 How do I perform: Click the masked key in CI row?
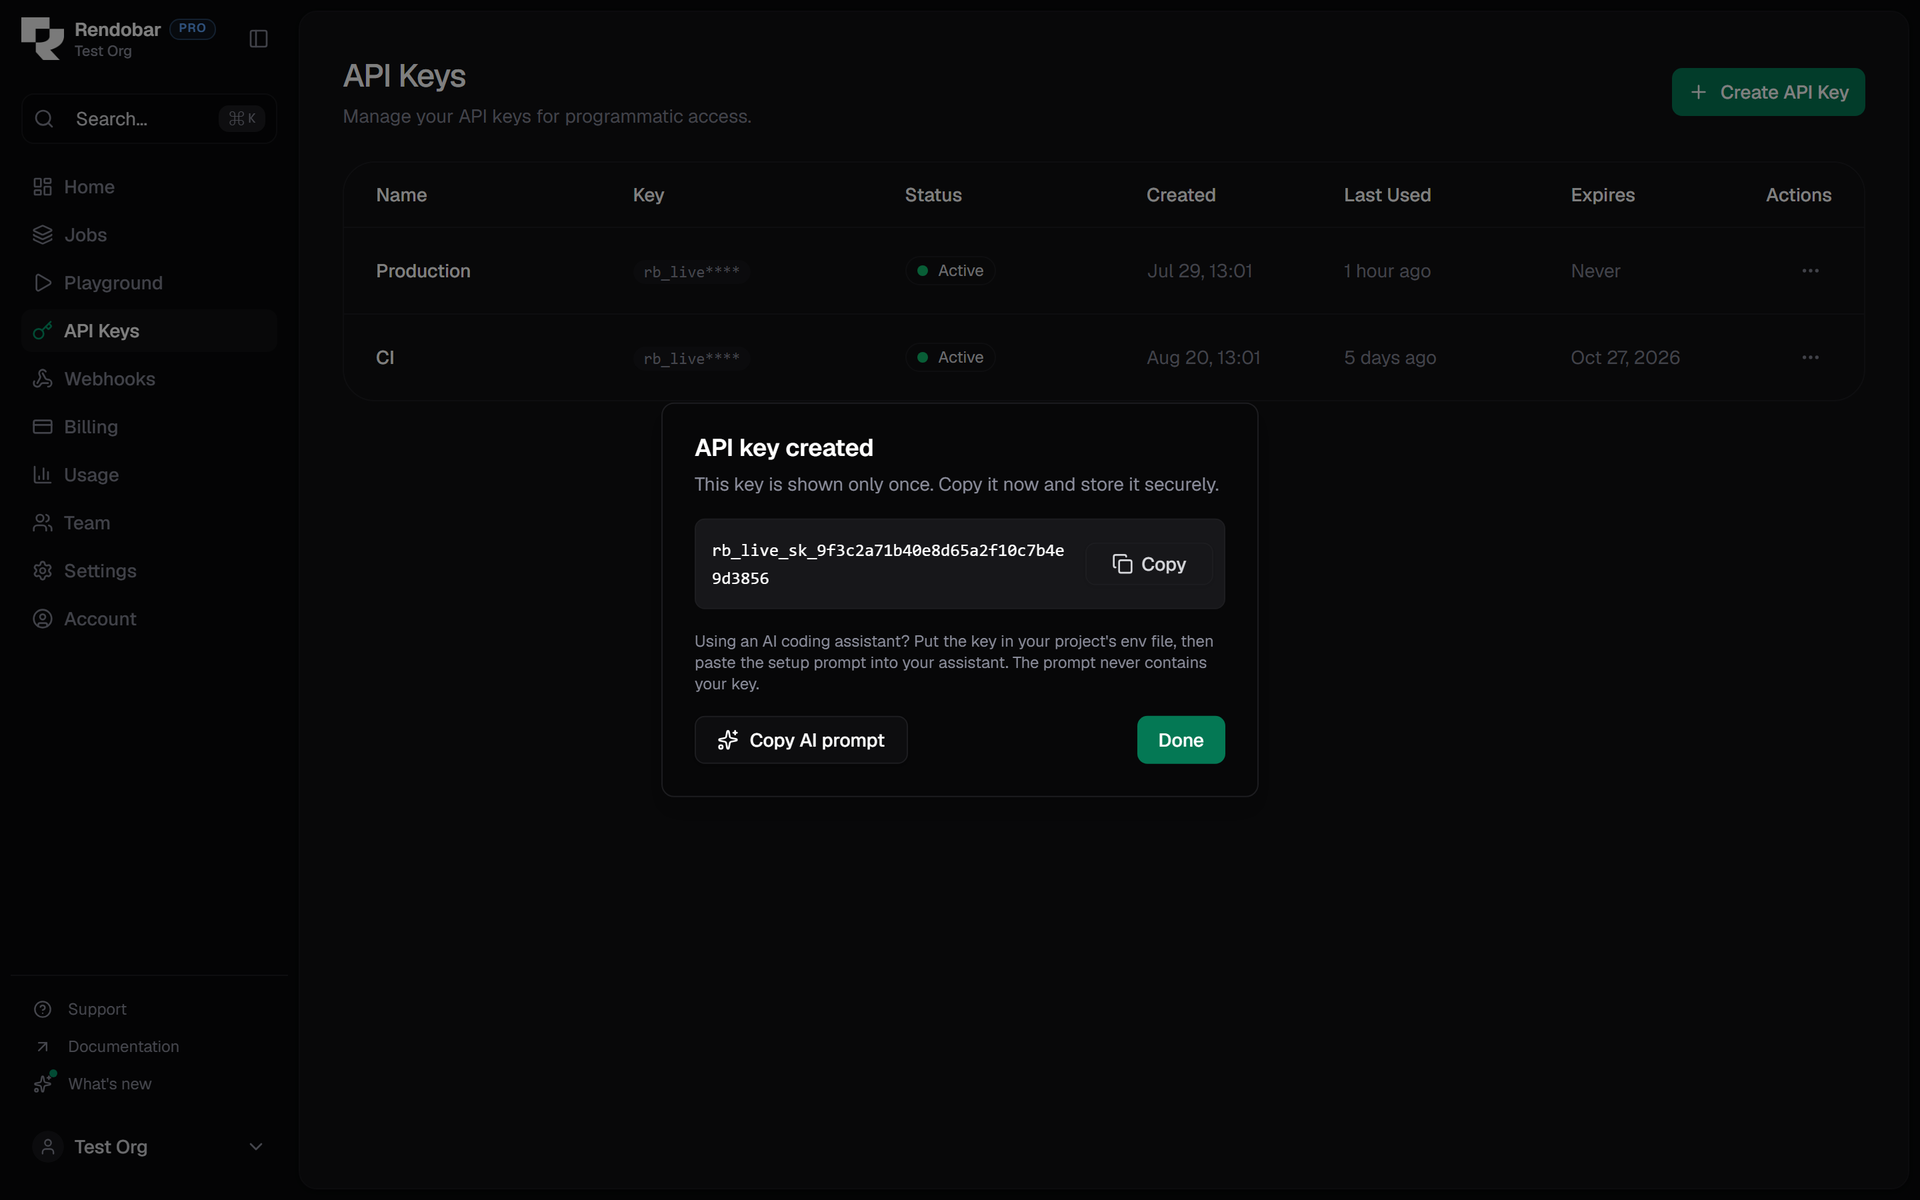692,358
